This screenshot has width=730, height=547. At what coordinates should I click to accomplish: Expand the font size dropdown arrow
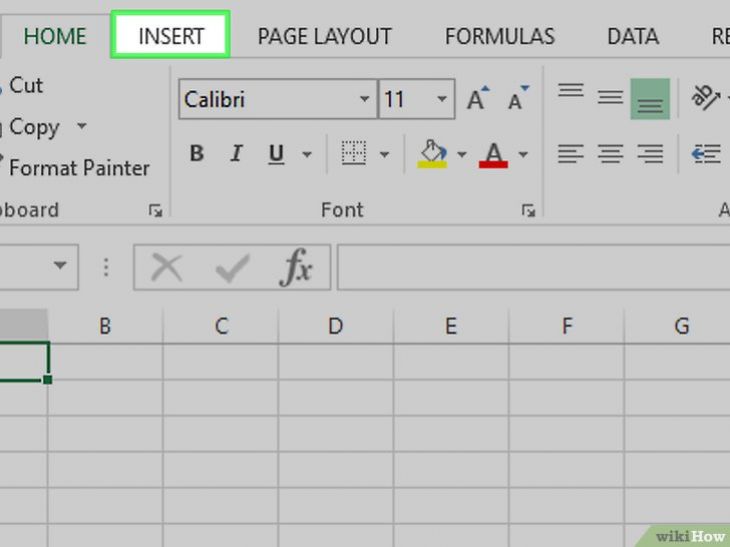[442, 99]
